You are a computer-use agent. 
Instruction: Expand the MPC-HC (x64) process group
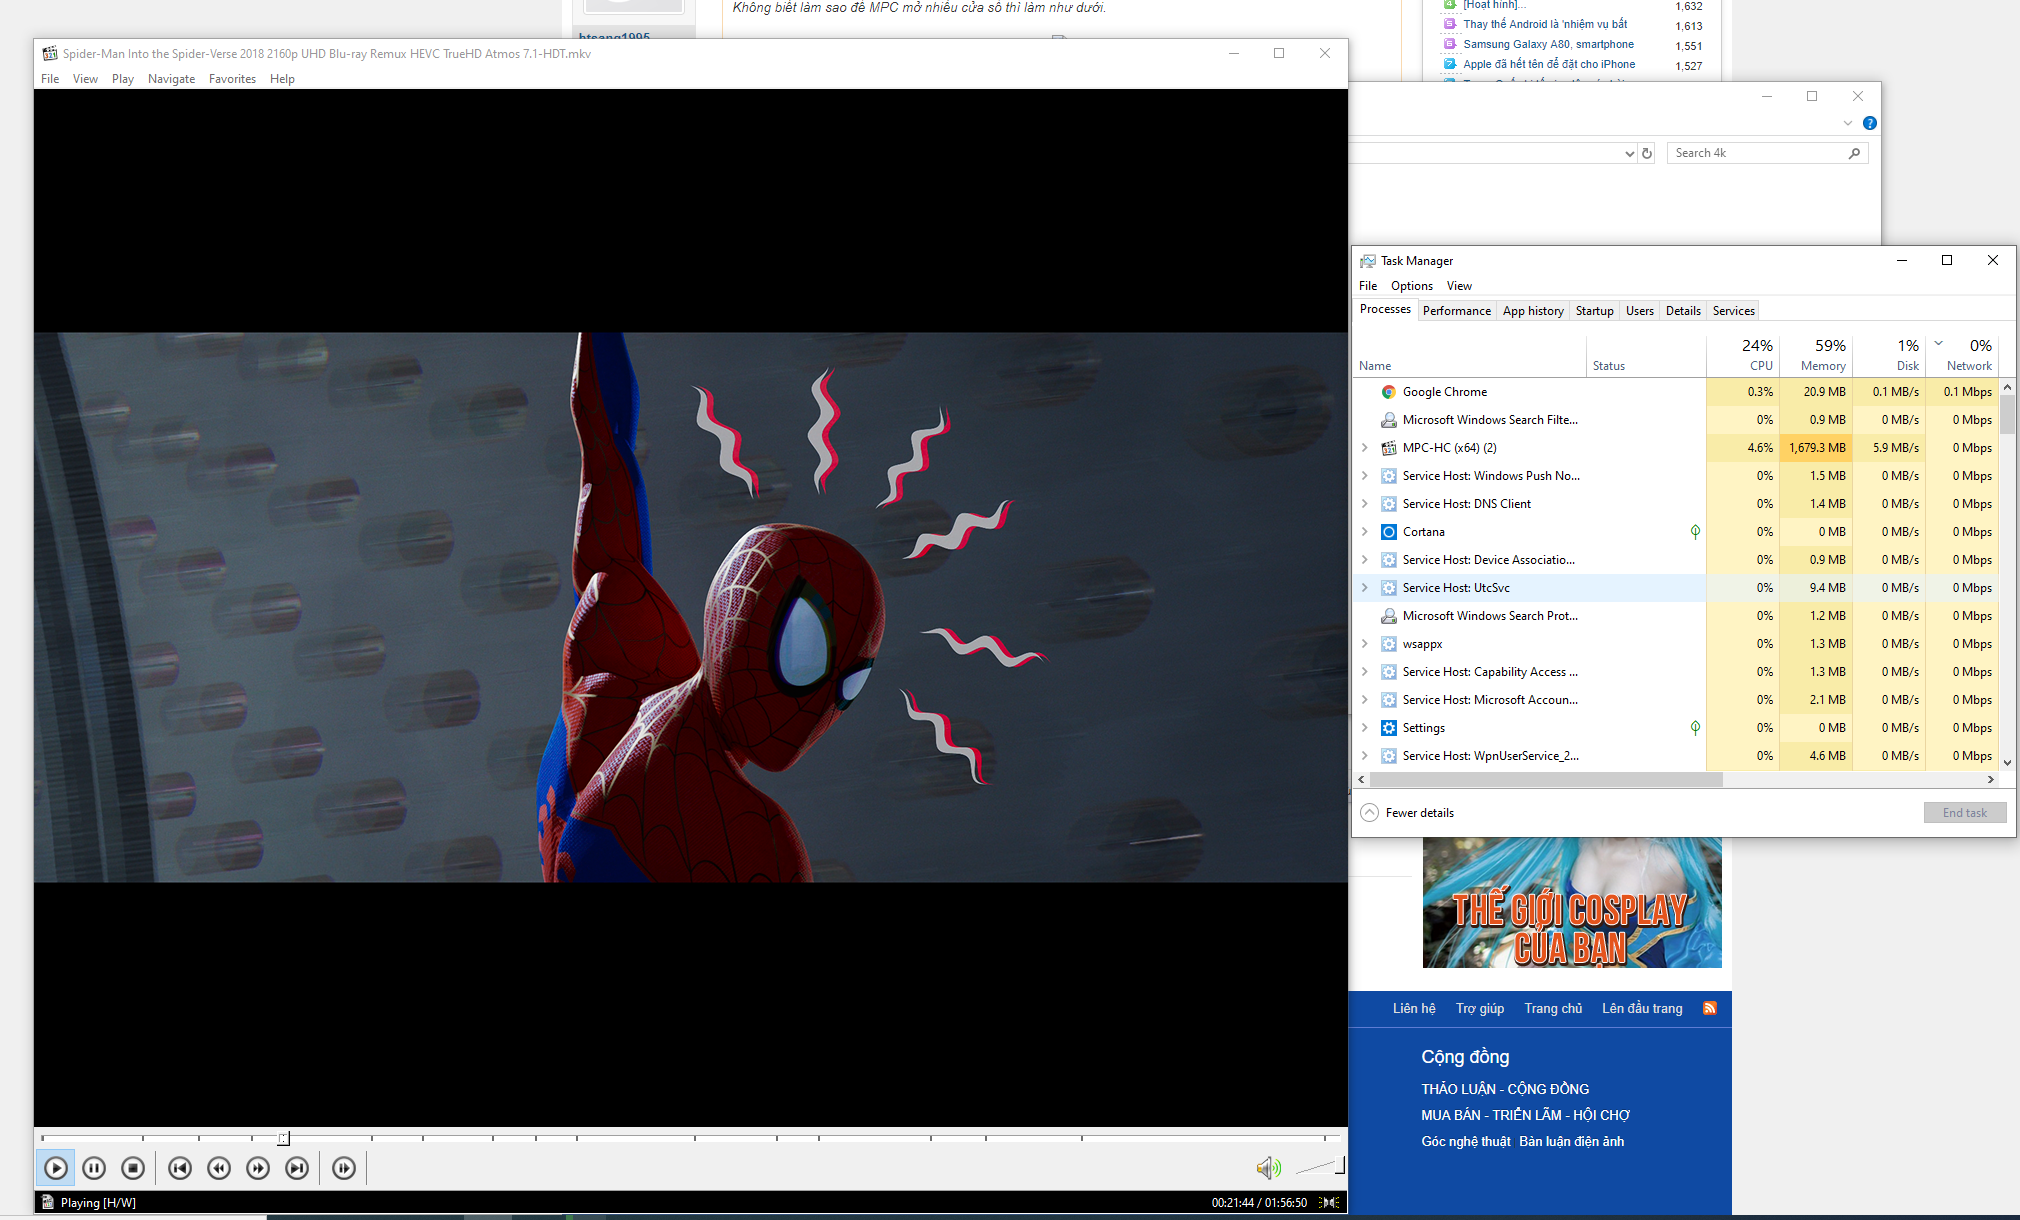[1364, 448]
